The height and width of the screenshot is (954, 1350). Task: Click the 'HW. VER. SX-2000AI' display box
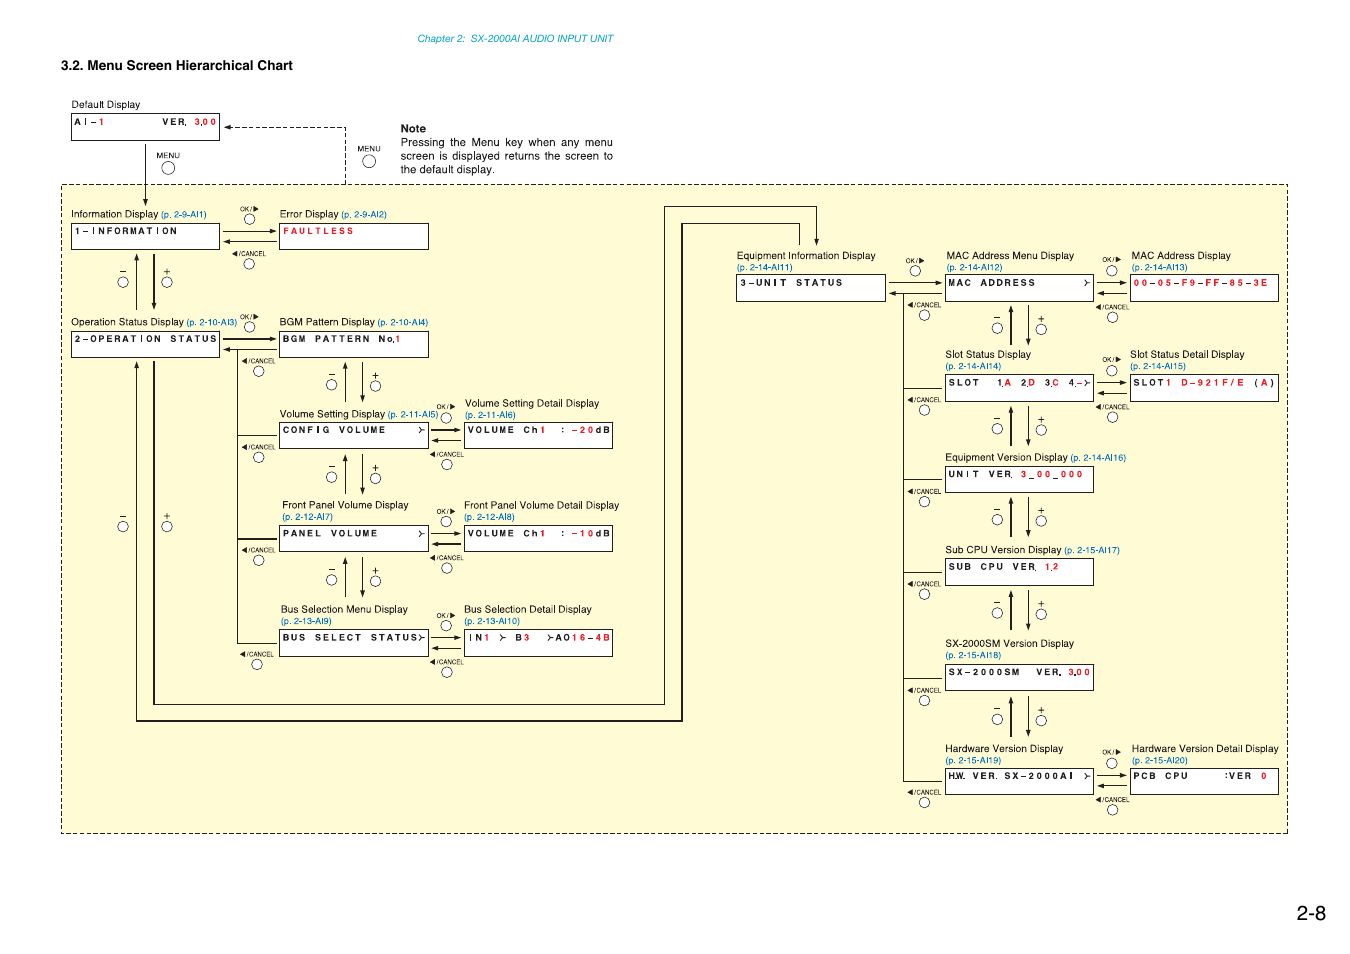pyautogui.click(x=1019, y=781)
